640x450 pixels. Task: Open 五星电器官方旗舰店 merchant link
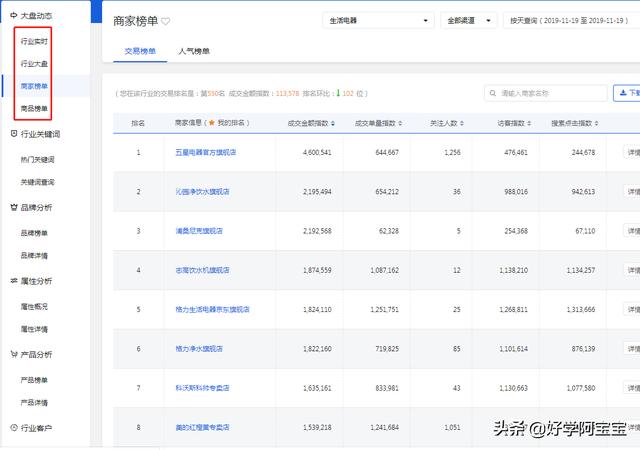tap(206, 152)
